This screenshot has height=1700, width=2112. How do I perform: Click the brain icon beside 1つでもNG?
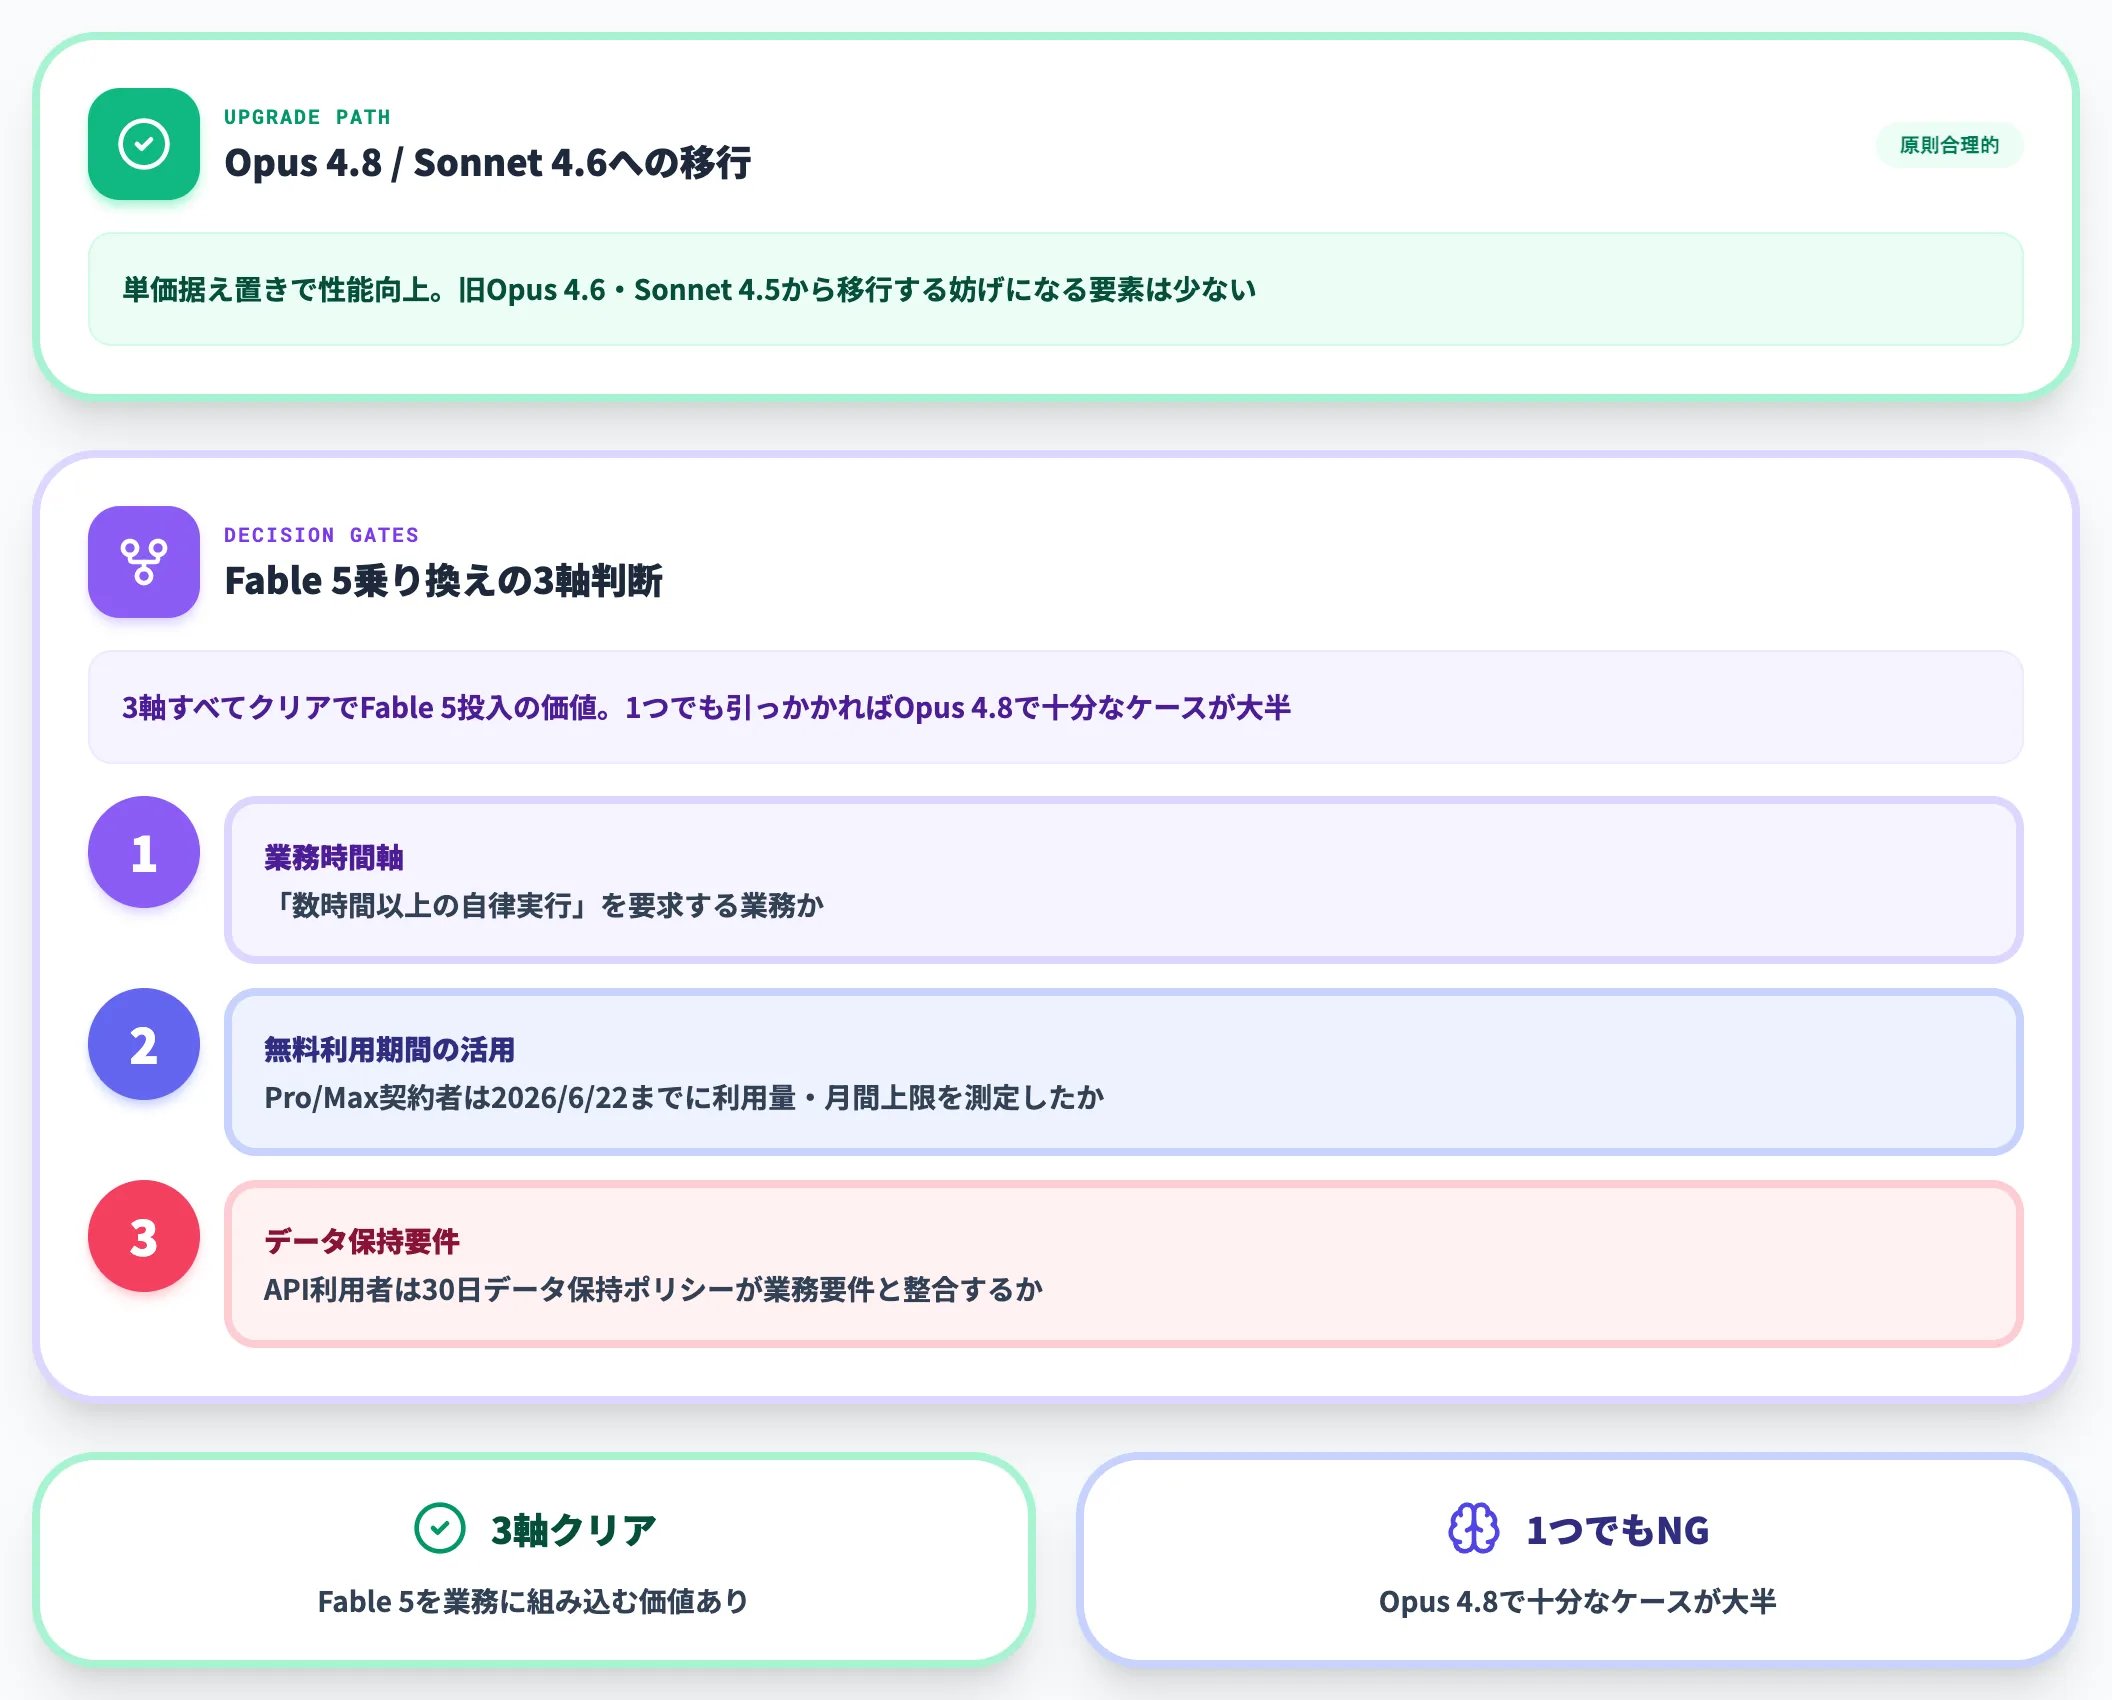click(1474, 1528)
